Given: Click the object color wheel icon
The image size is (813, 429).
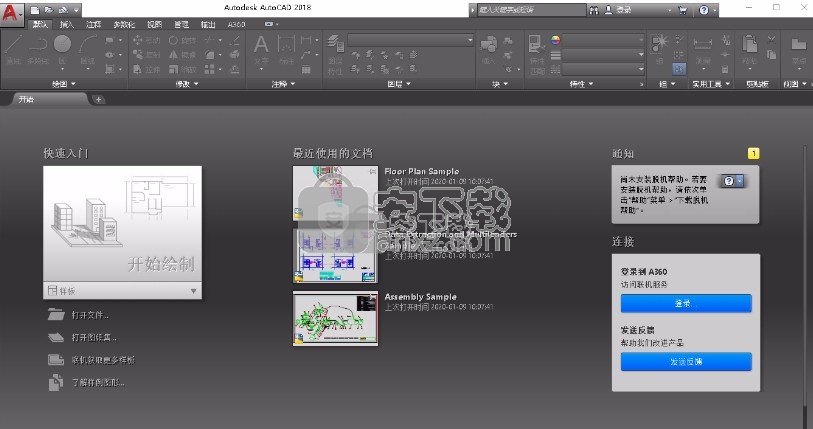Looking at the screenshot, I should pos(558,40).
